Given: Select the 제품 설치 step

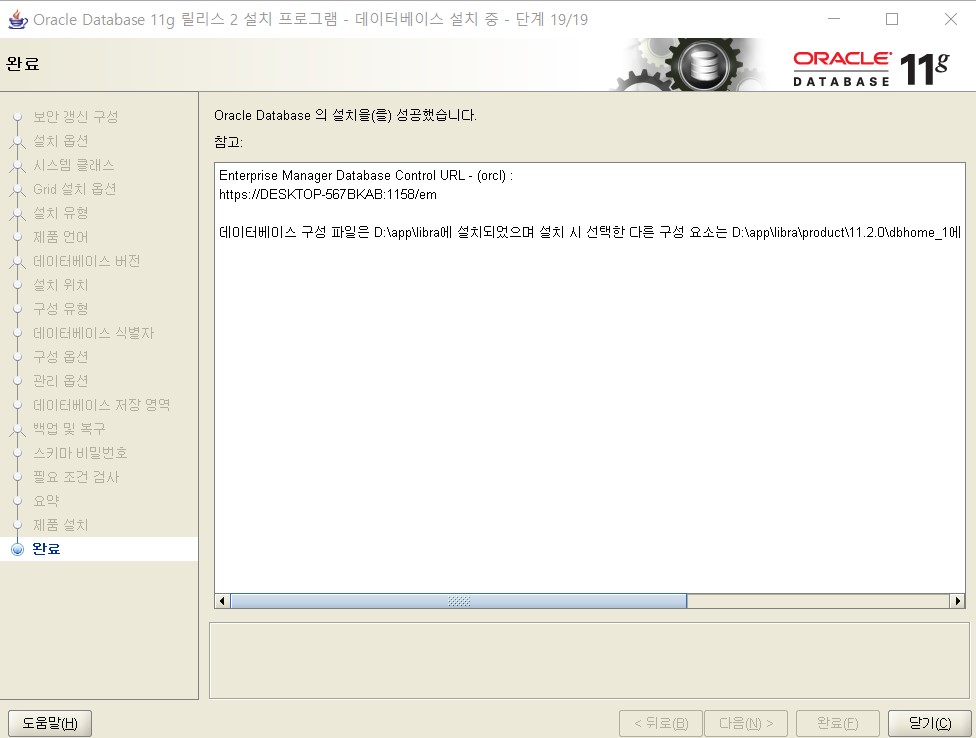Looking at the screenshot, I should [60, 525].
